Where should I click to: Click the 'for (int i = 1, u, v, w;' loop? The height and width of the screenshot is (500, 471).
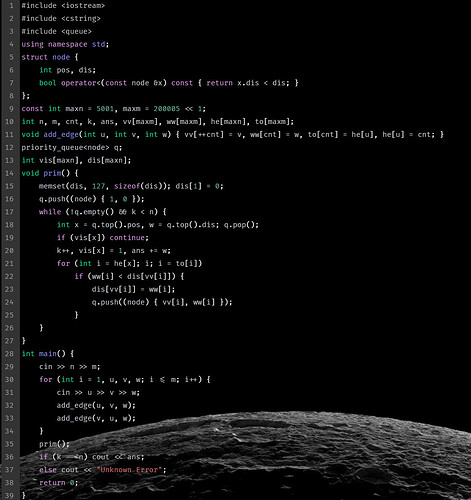[125, 380]
